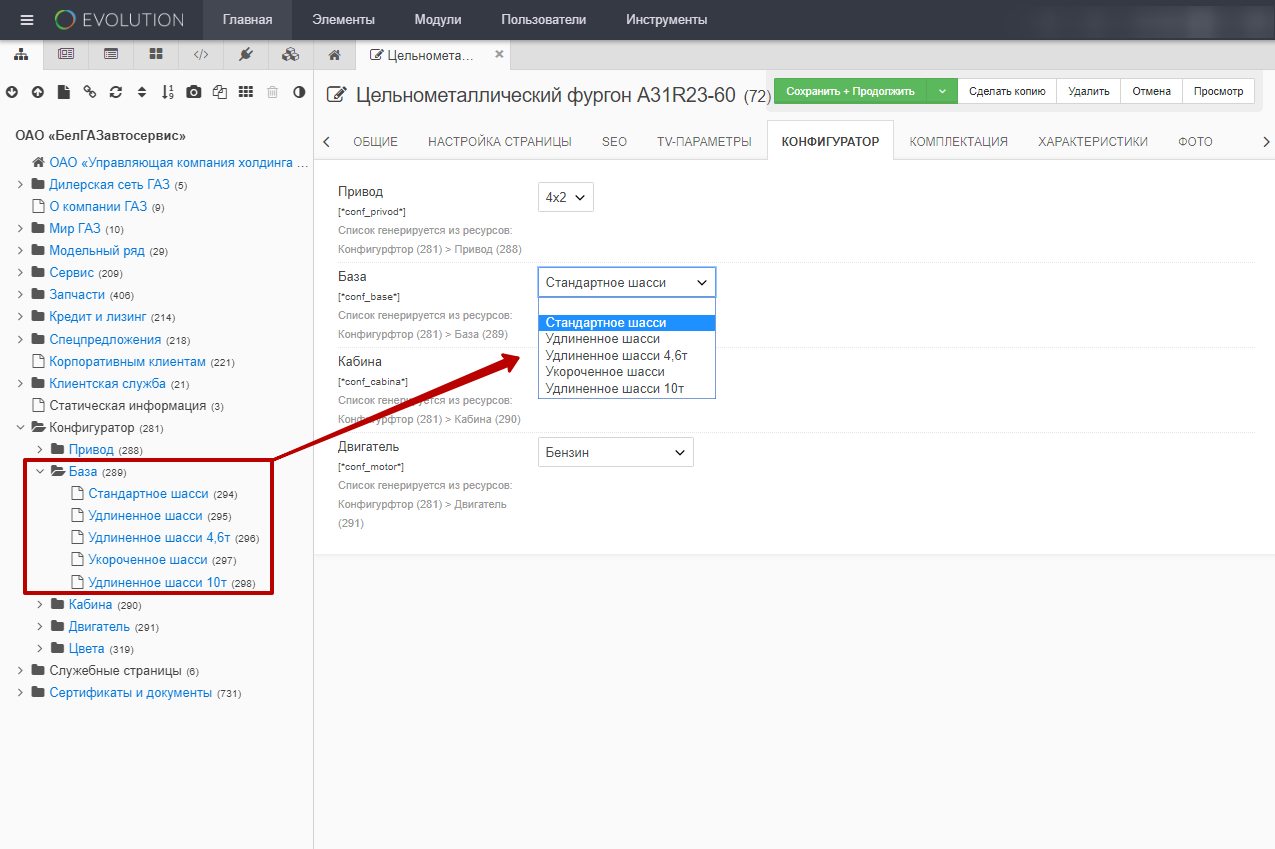Open tree sorting options up-down arrows icon
Screen dimensions: 1275x849
click(142, 92)
